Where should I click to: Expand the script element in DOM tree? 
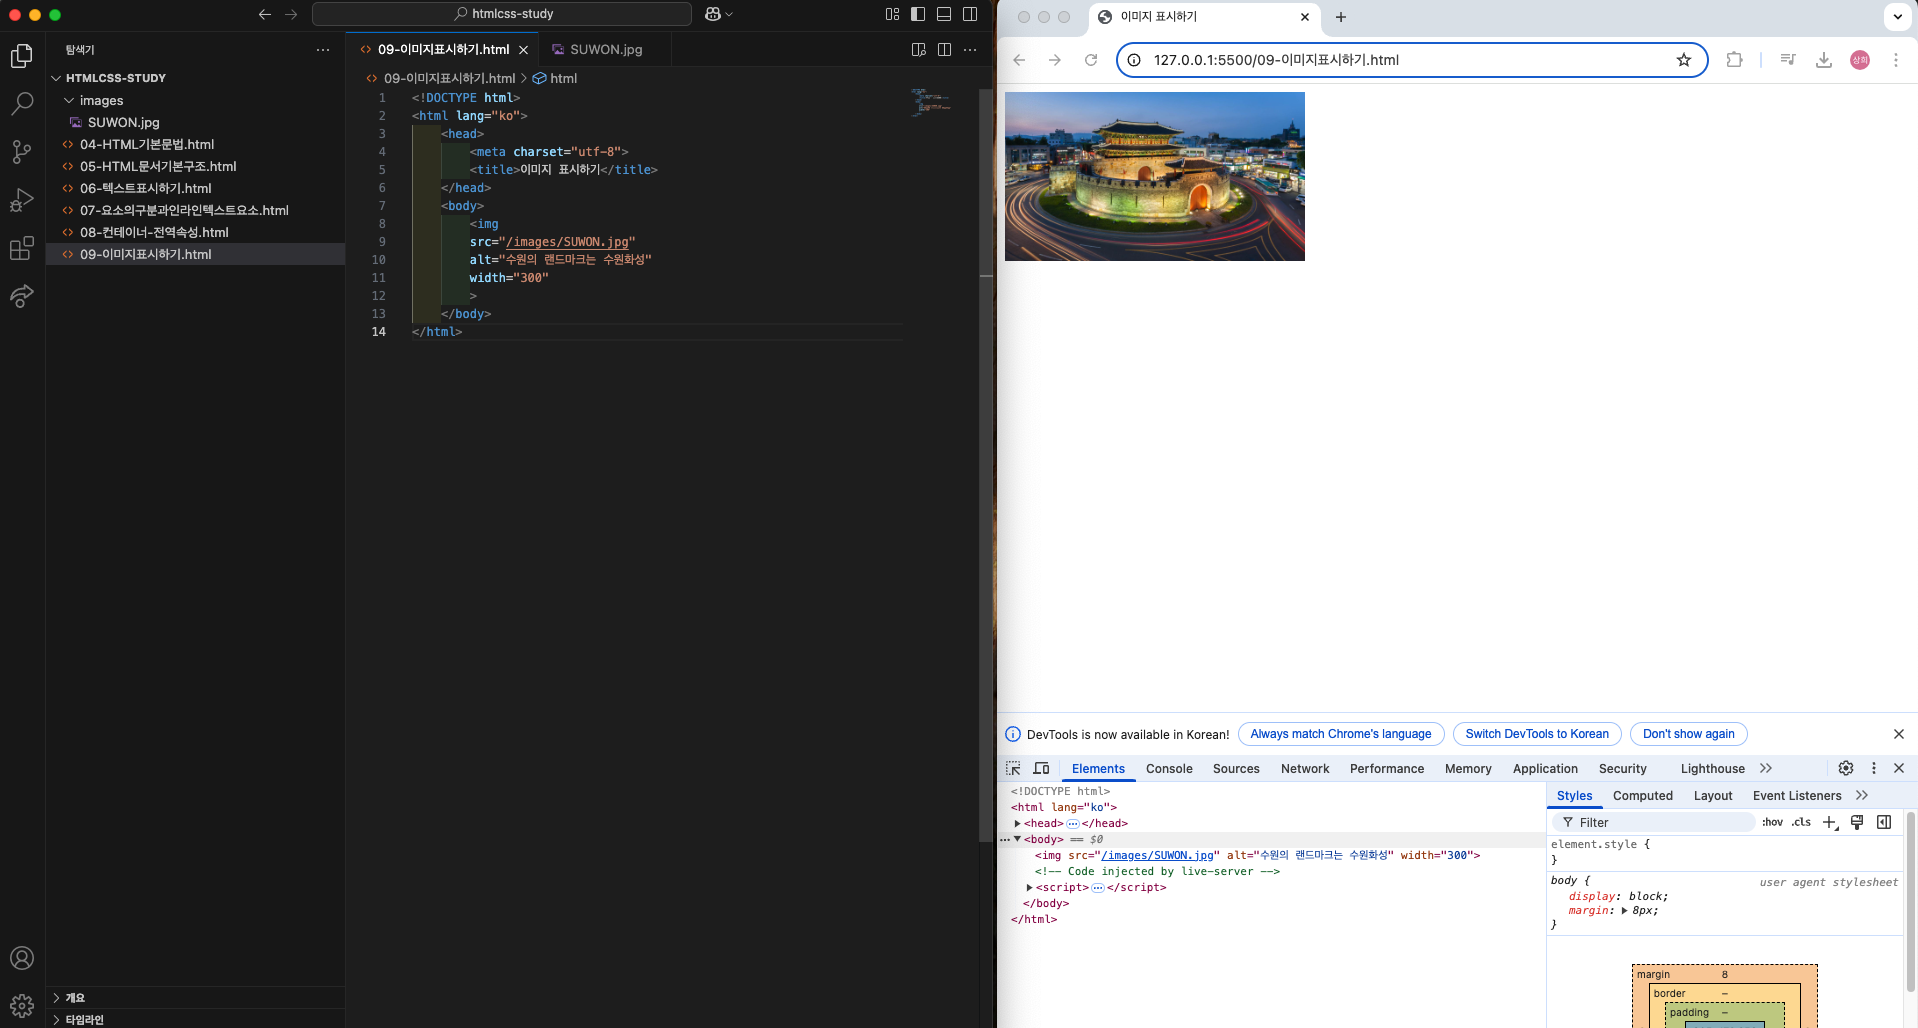(1030, 888)
